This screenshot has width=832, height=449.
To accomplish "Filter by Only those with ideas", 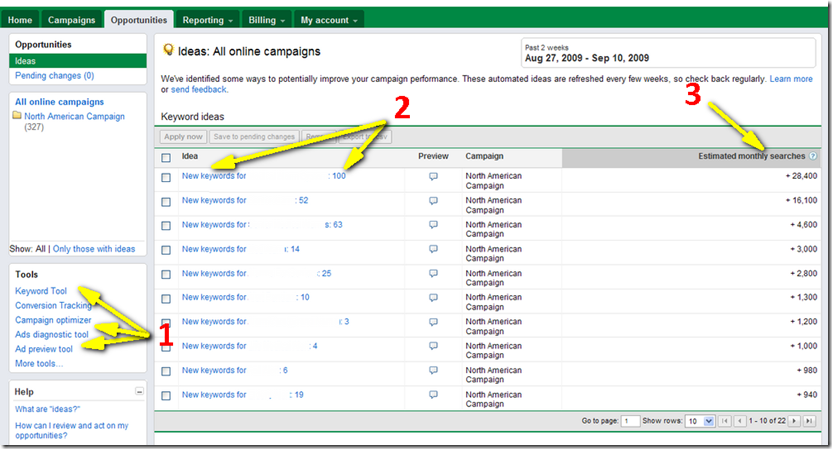I will pyautogui.click(x=94, y=249).
